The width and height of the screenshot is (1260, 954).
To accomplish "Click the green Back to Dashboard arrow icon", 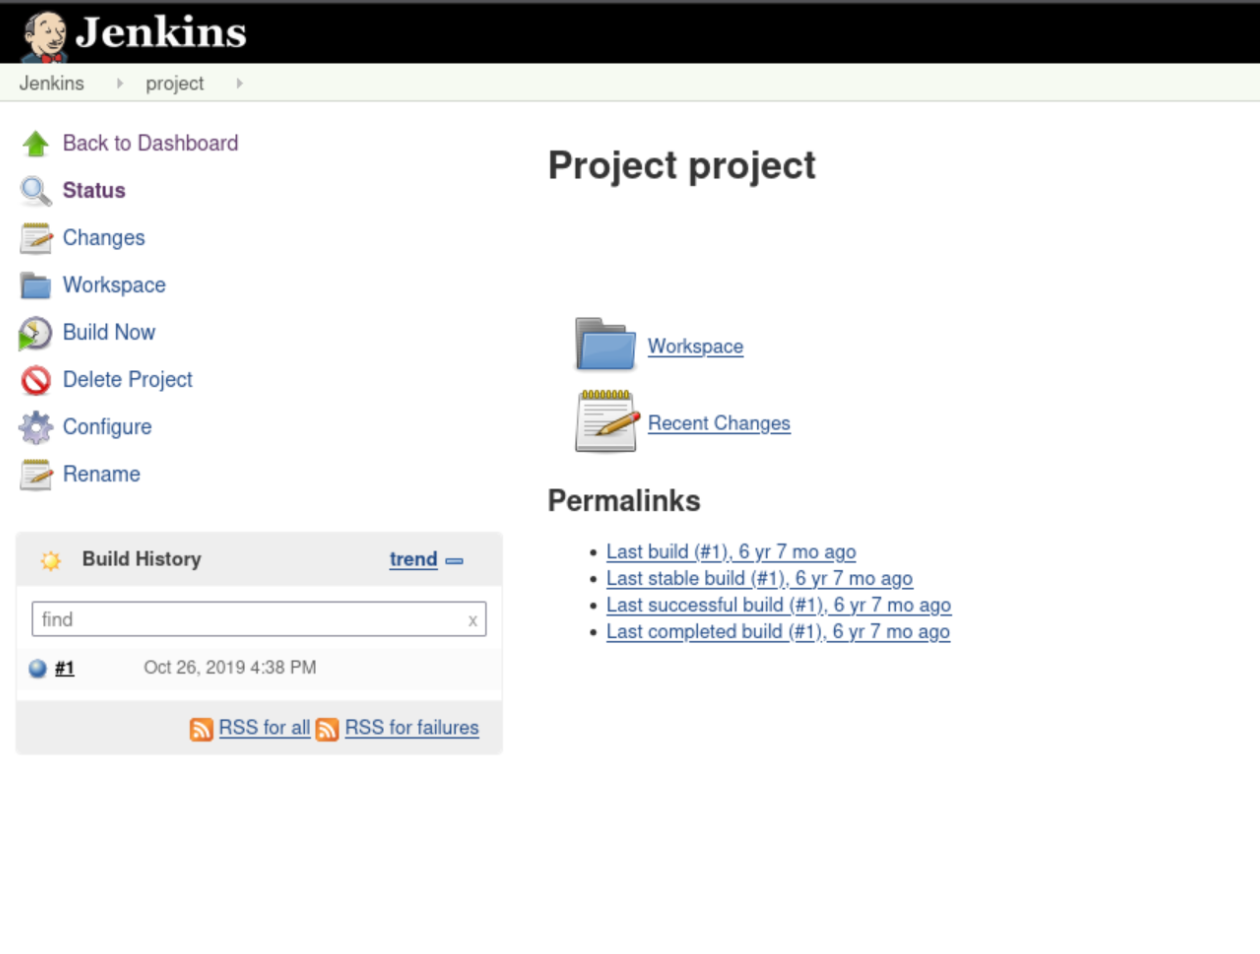I will [x=36, y=144].
